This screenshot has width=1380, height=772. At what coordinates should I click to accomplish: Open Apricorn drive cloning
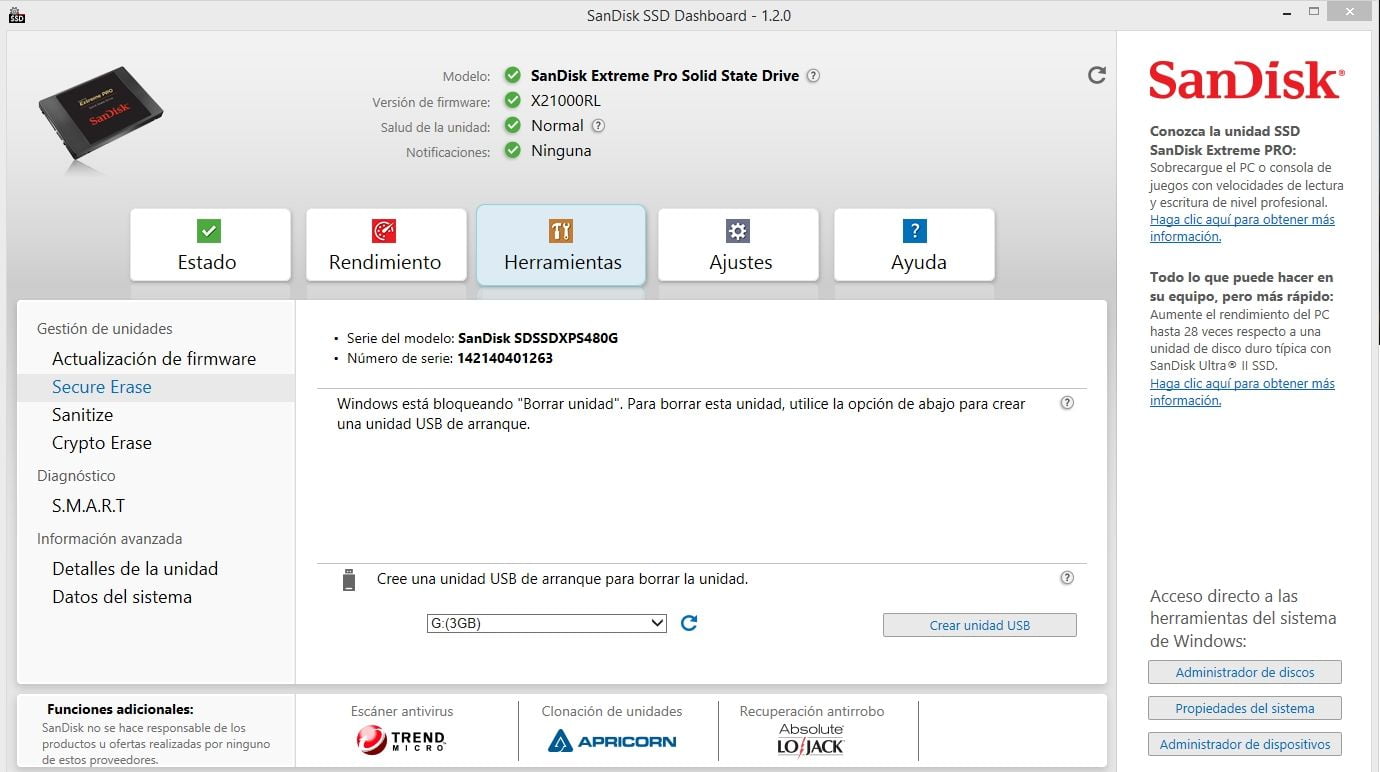click(x=612, y=741)
